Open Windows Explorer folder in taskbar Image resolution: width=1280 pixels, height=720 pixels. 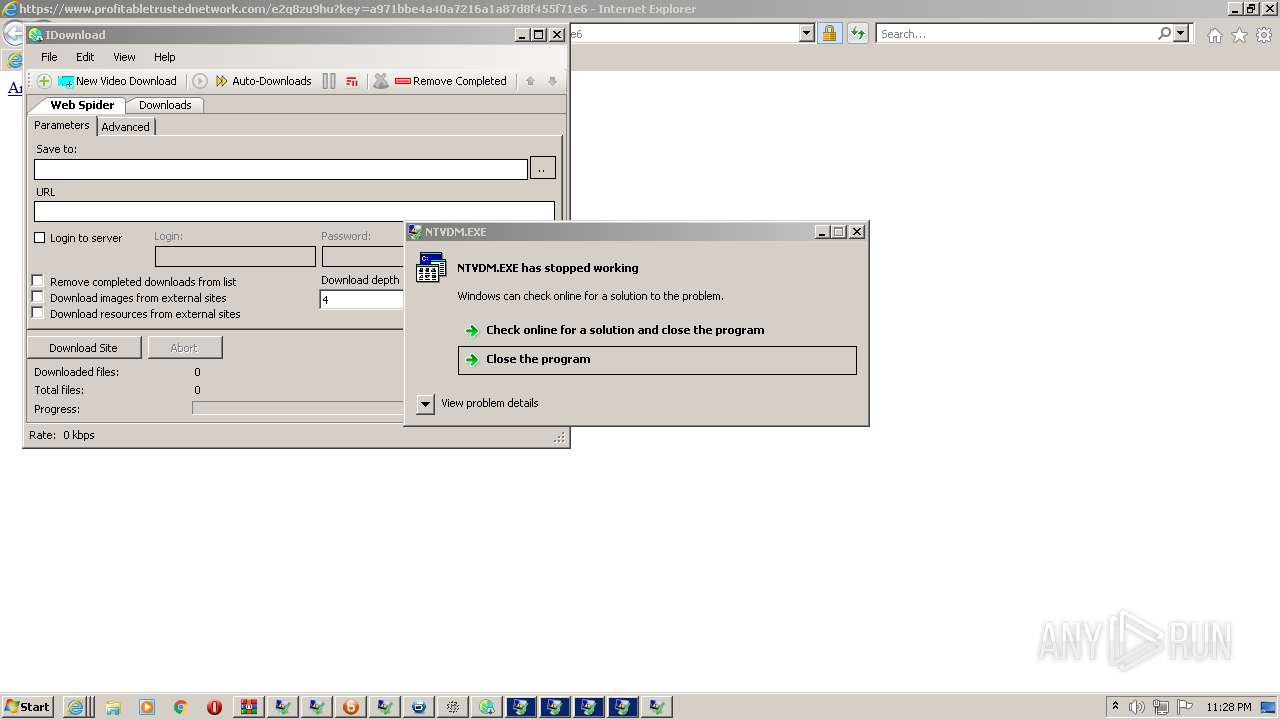pyautogui.click(x=113, y=707)
